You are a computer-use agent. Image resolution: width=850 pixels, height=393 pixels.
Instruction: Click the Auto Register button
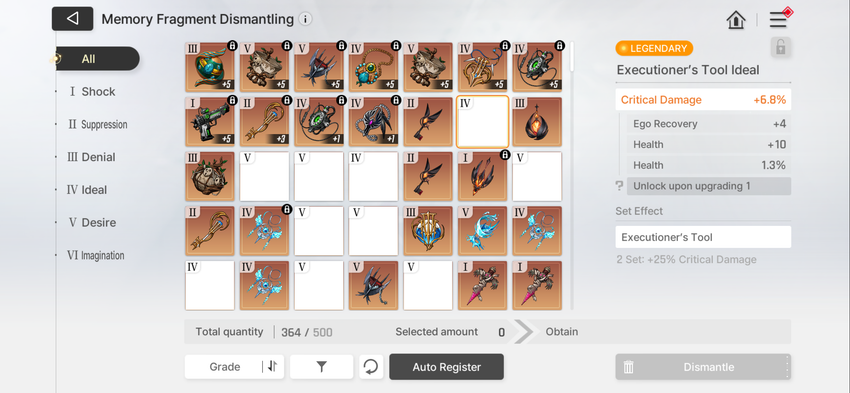point(446,367)
